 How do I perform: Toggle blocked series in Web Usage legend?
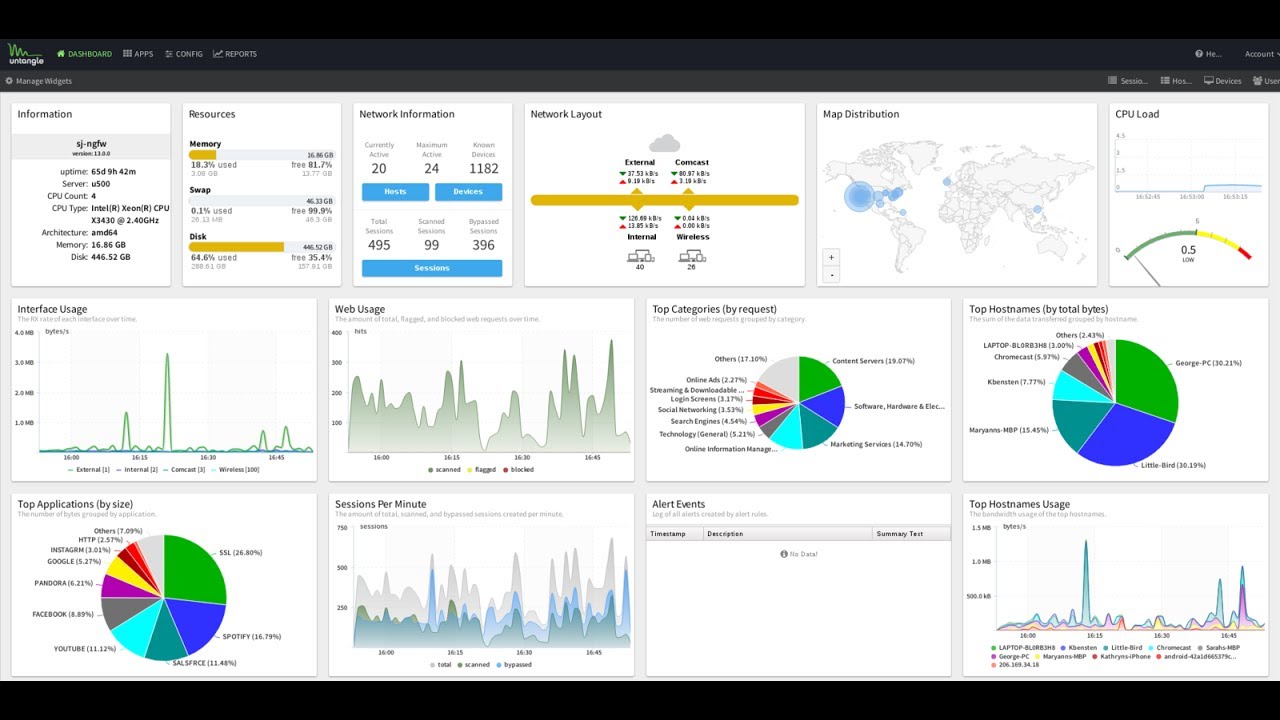[518, 469]
